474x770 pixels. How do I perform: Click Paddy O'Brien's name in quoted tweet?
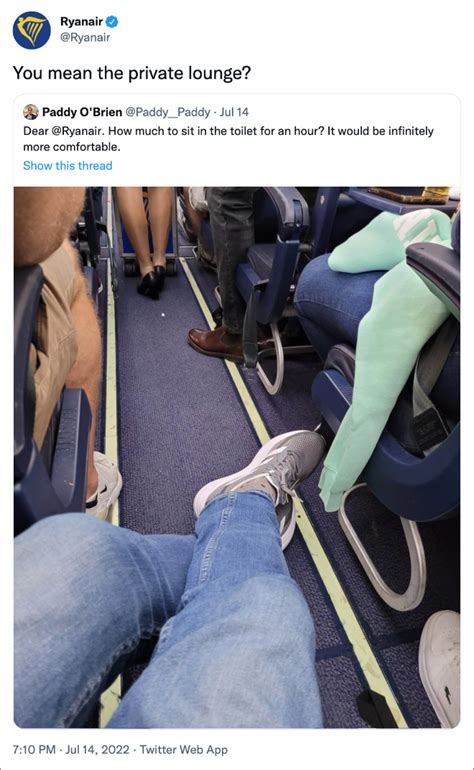point(82,112)
